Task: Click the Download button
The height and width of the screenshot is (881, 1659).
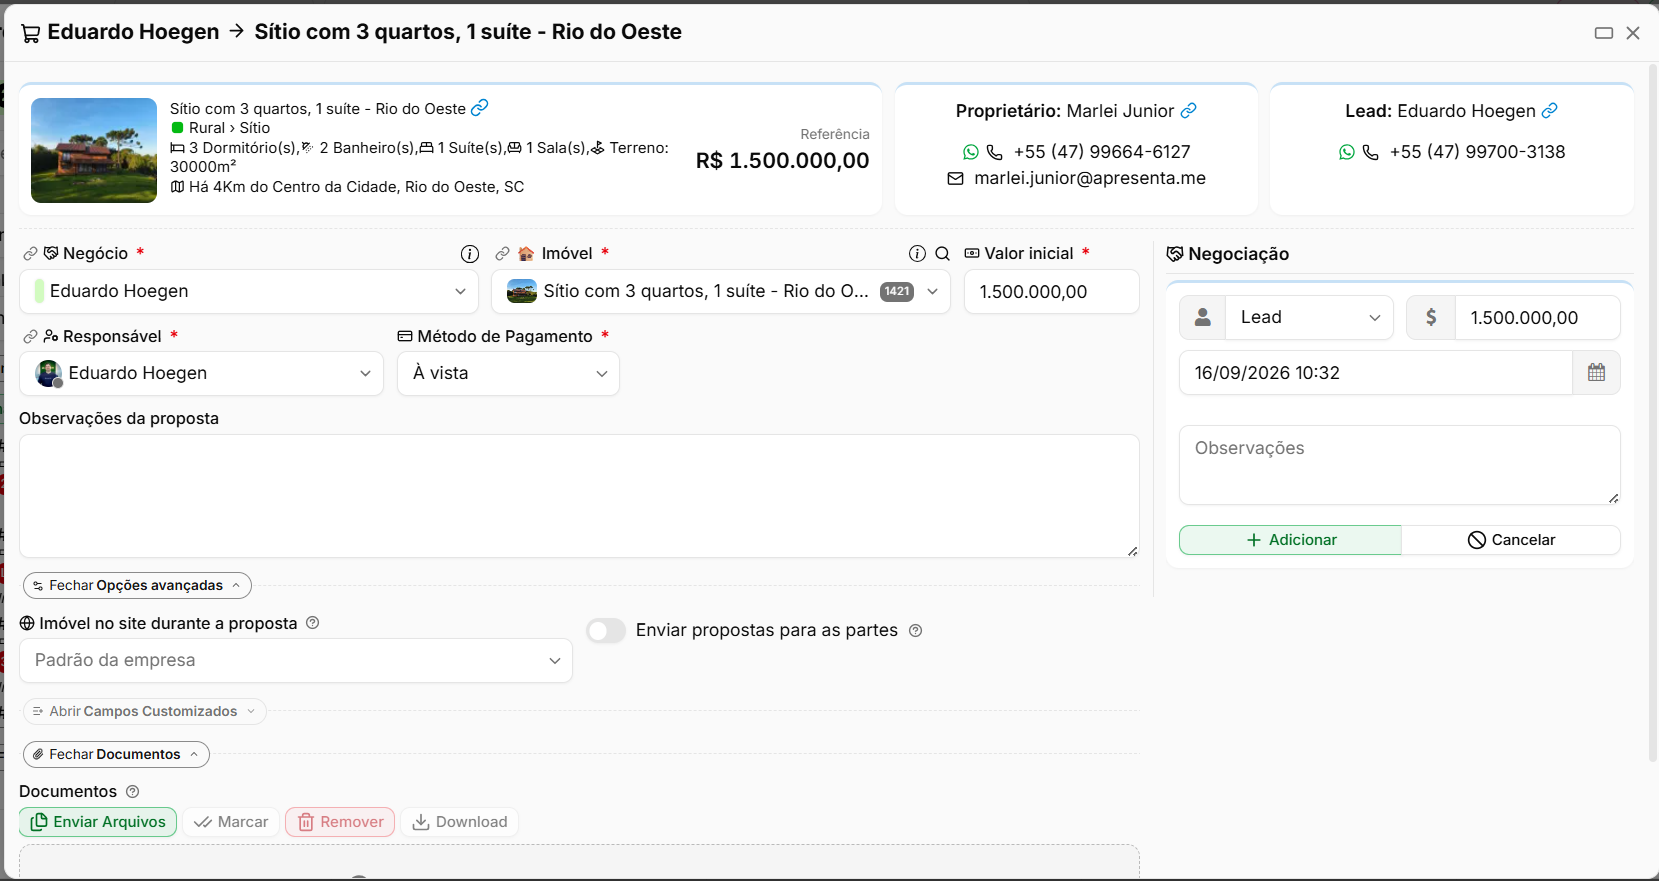Action: coord(459,822)
